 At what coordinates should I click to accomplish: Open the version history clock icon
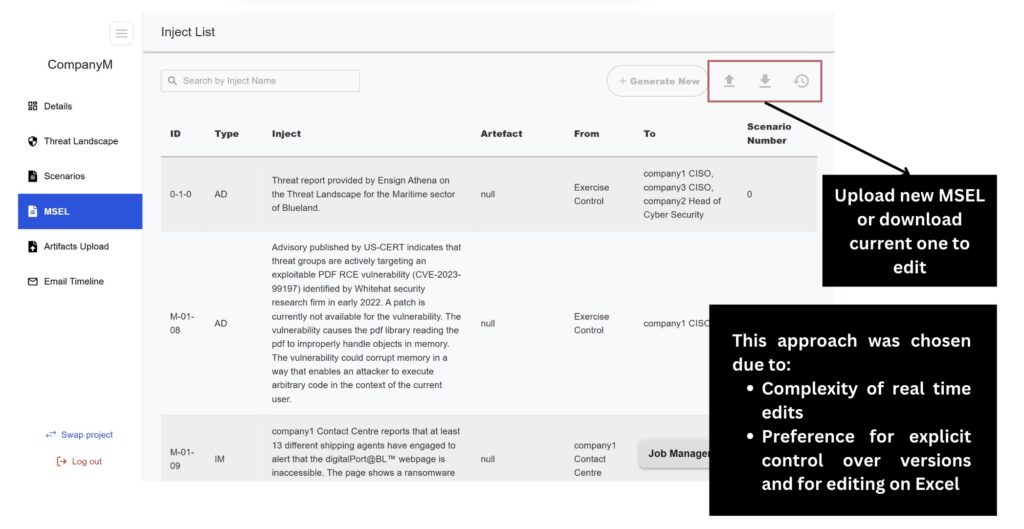pos(801,81)
